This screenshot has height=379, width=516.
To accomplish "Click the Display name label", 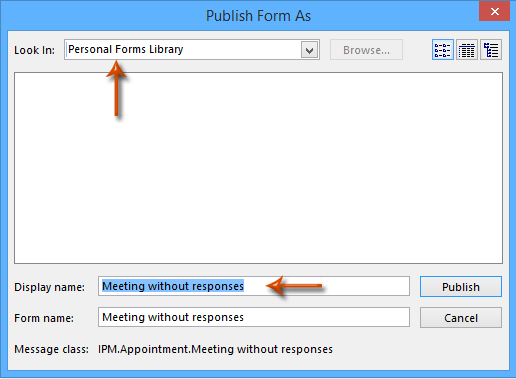I will coord(49,287).
